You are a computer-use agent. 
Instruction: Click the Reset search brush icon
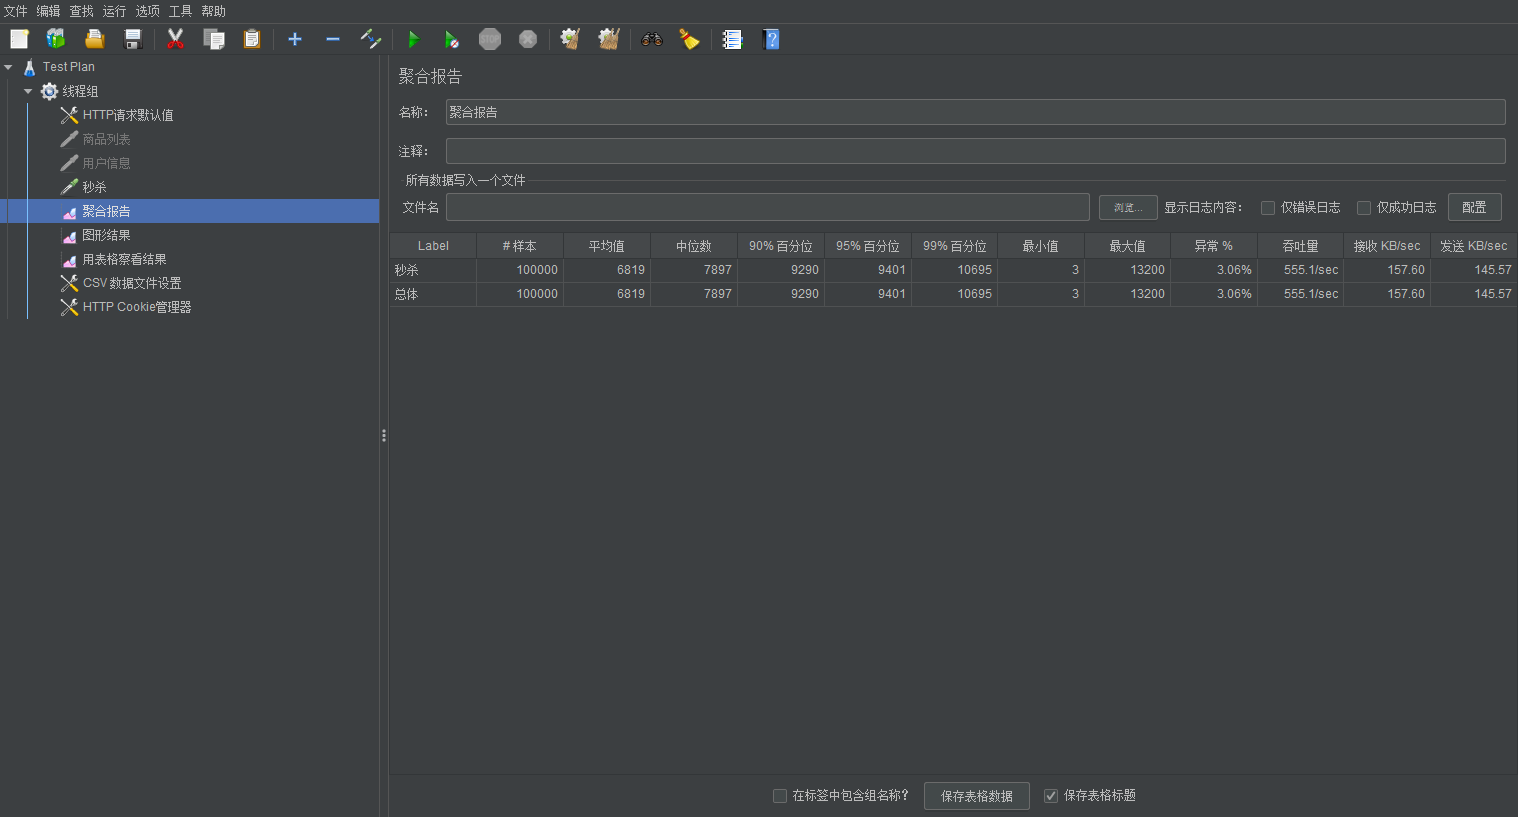pyautogui.click(x=689, y=39)
